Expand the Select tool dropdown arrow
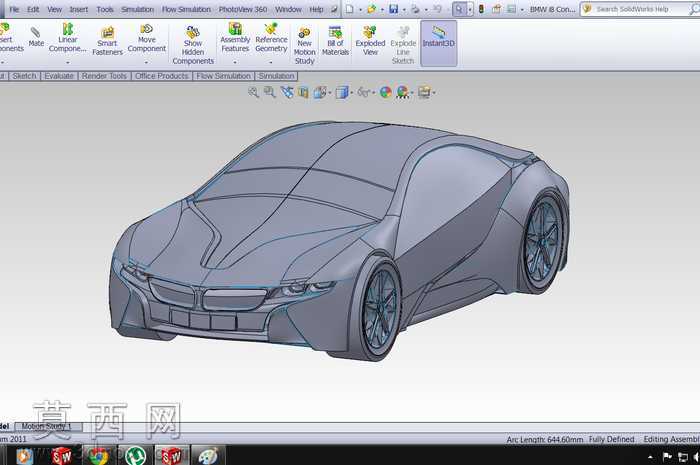 click(470, 9)
